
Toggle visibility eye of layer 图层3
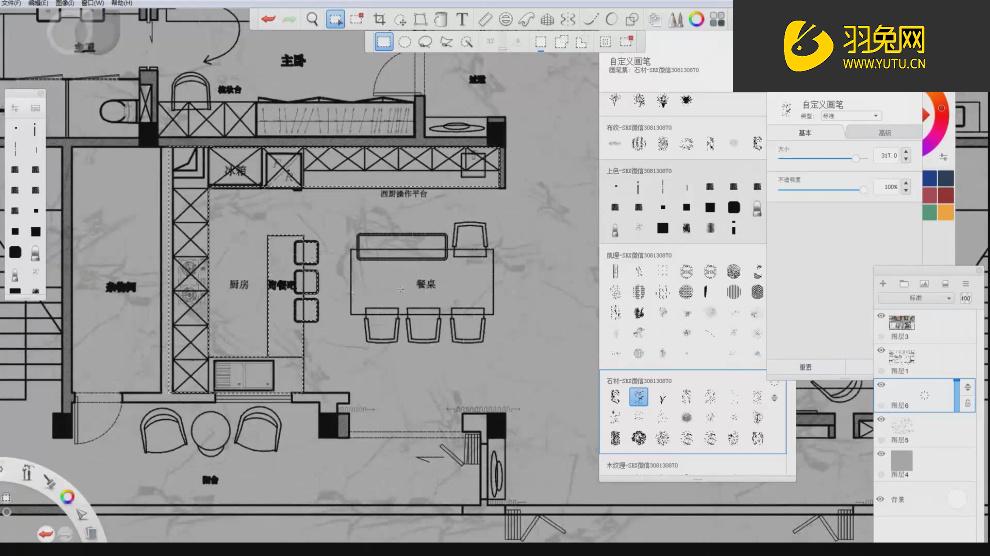[x=881, y=316]
